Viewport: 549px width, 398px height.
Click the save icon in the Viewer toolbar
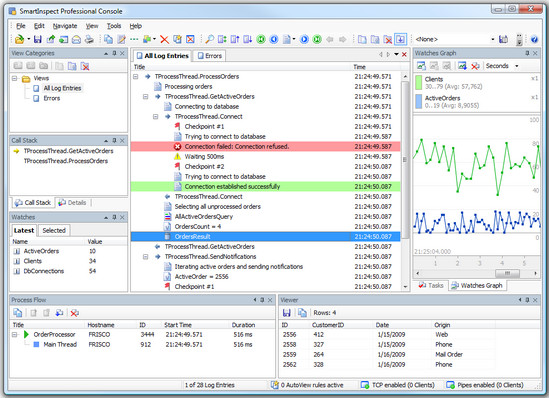[x=286, y=313]
